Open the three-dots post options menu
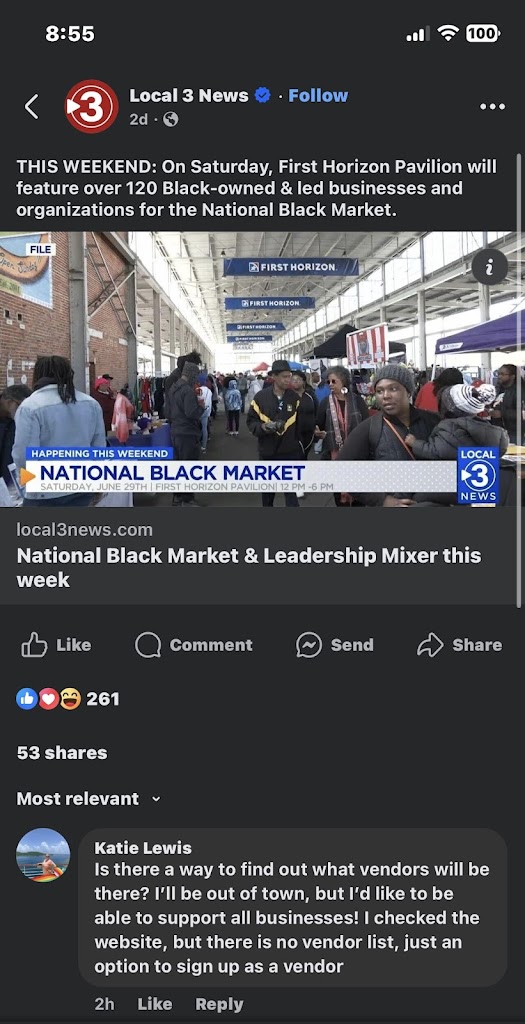 pos(492,106)
